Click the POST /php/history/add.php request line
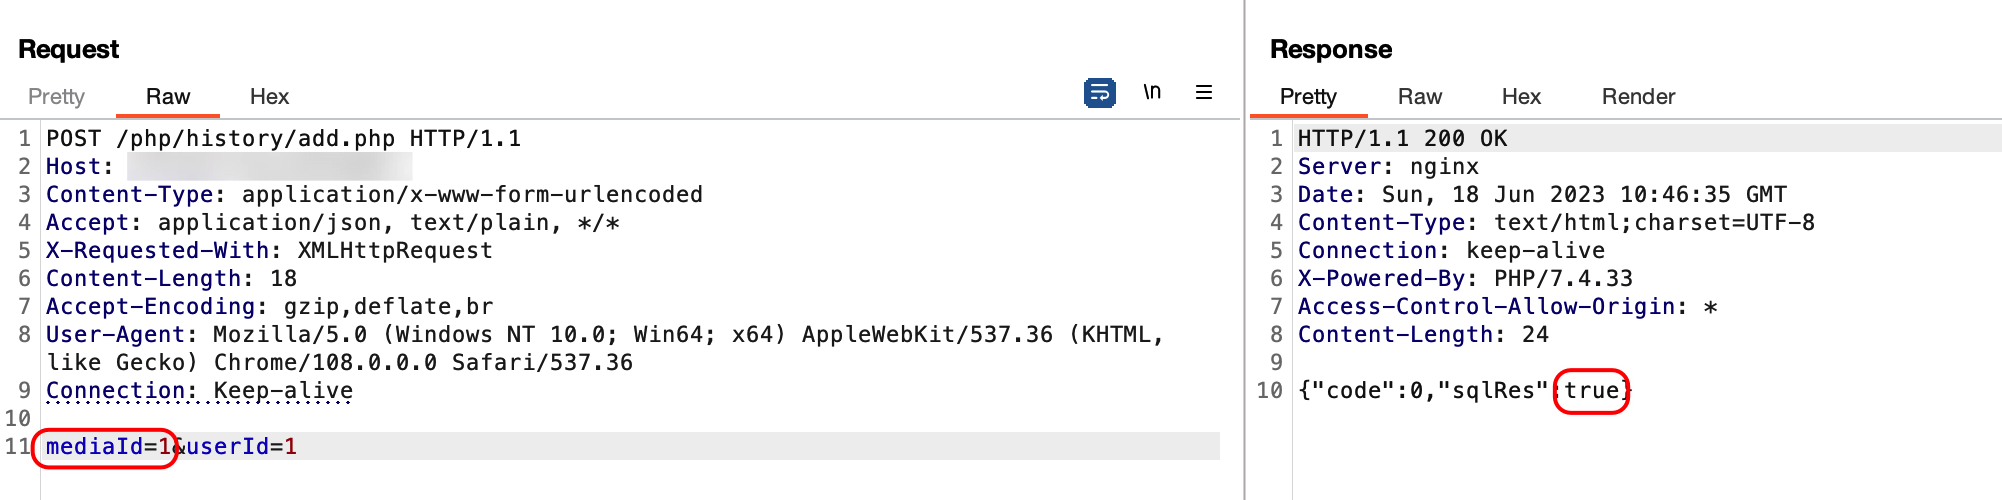Screen dimensions: 2002x500 (283, 139)
